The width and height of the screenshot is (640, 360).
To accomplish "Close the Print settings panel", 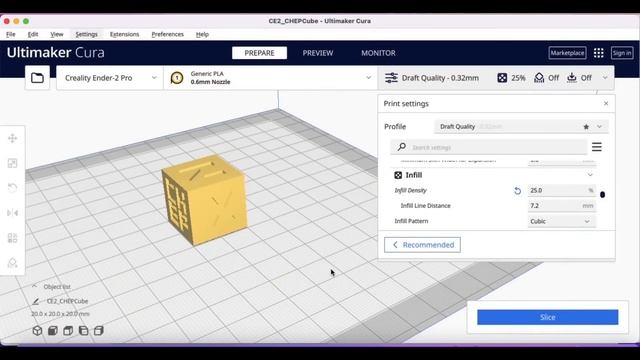I will 606,104.
